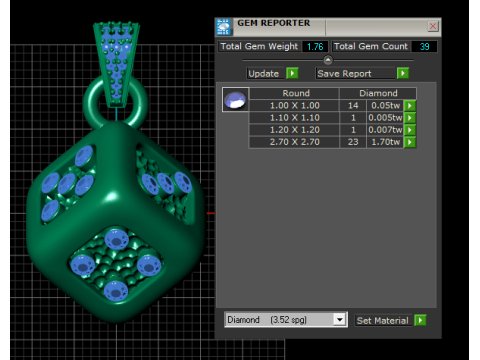480x360 pixels.
Task: Click the Total Gem Count label
Action: click(x=371, y=46)
